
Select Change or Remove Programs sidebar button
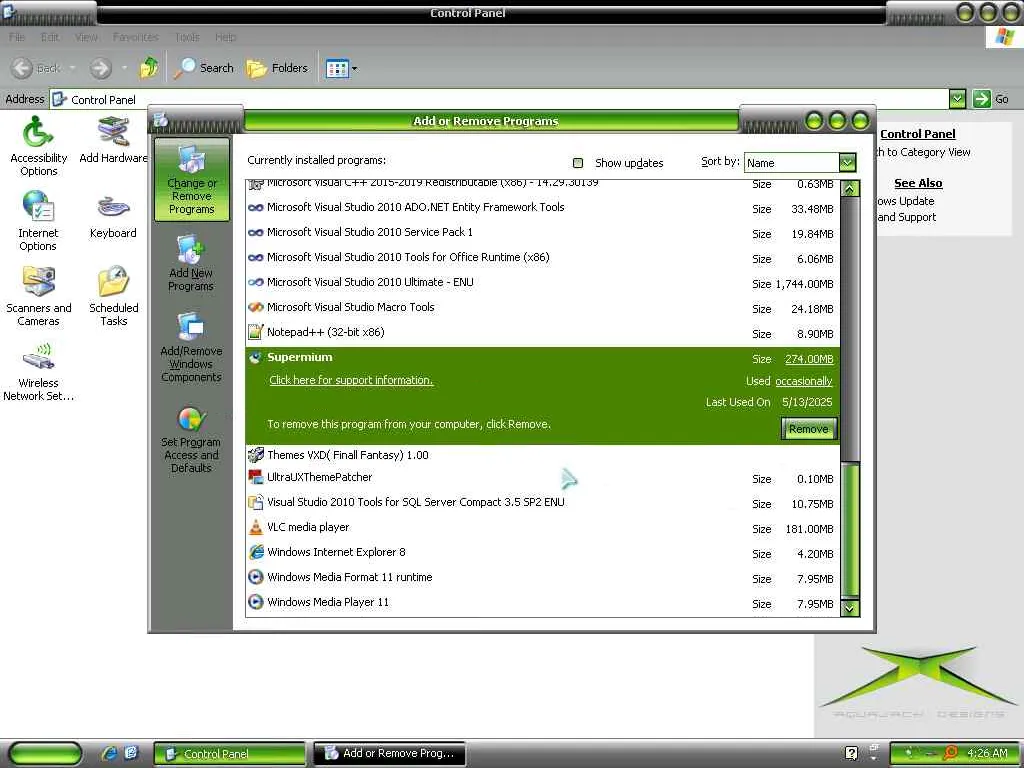pyautogui.click(x=191, y=180)
